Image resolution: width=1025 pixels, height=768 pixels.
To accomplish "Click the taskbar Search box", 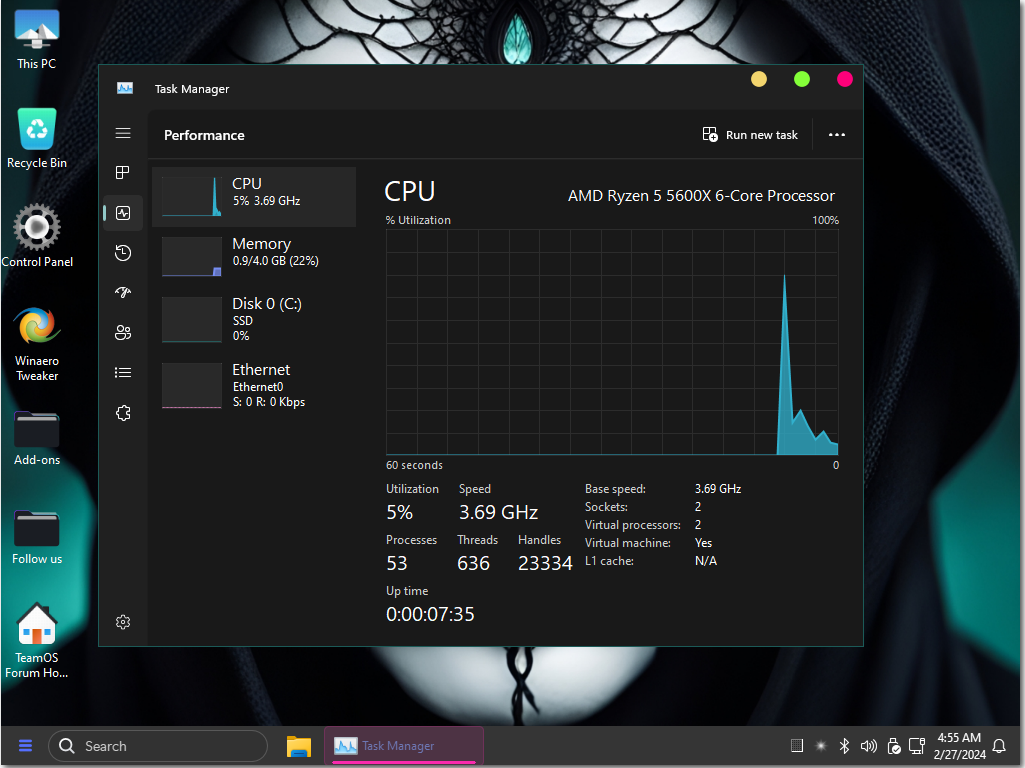I will pyautogui.click(x=158, y=746).
